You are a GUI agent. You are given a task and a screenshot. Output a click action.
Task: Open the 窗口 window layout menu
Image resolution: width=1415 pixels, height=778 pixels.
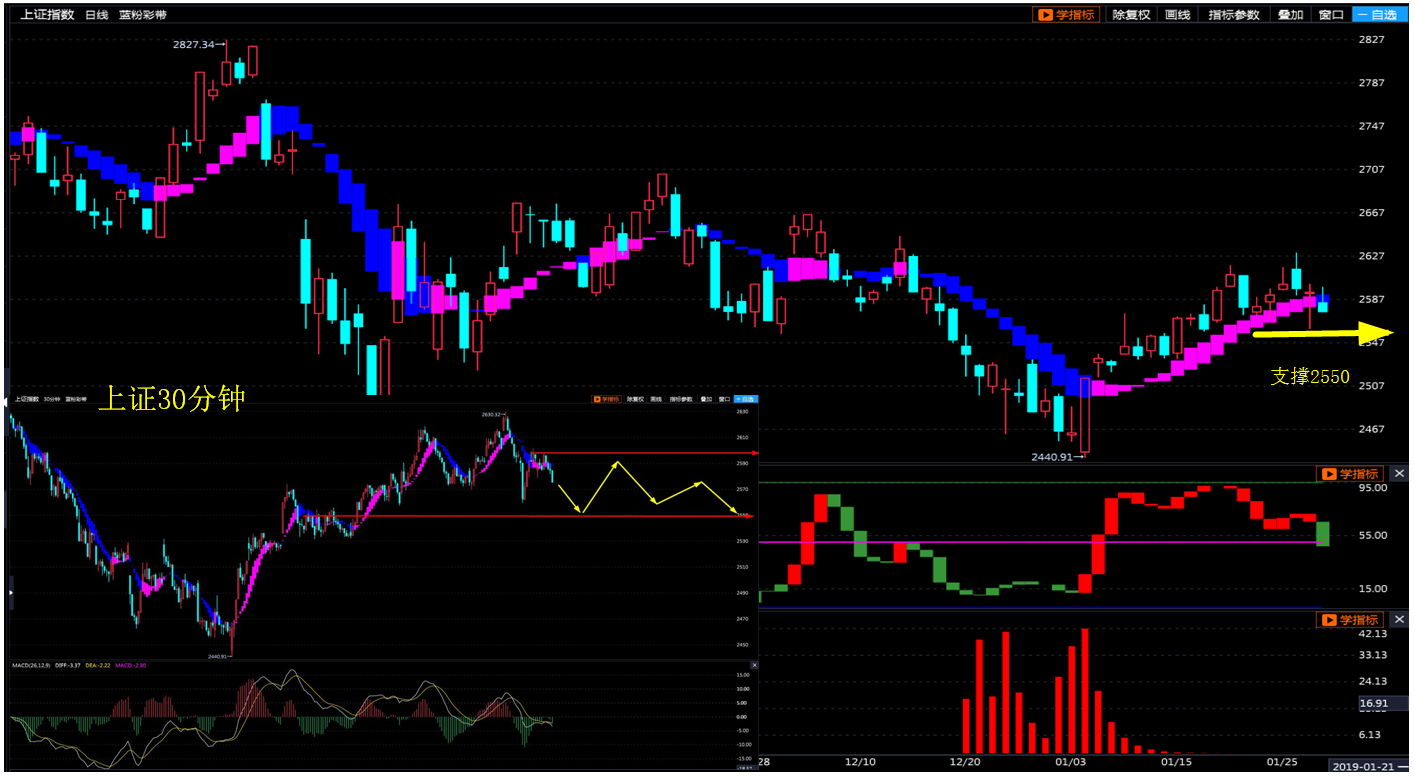point(1330,15)
